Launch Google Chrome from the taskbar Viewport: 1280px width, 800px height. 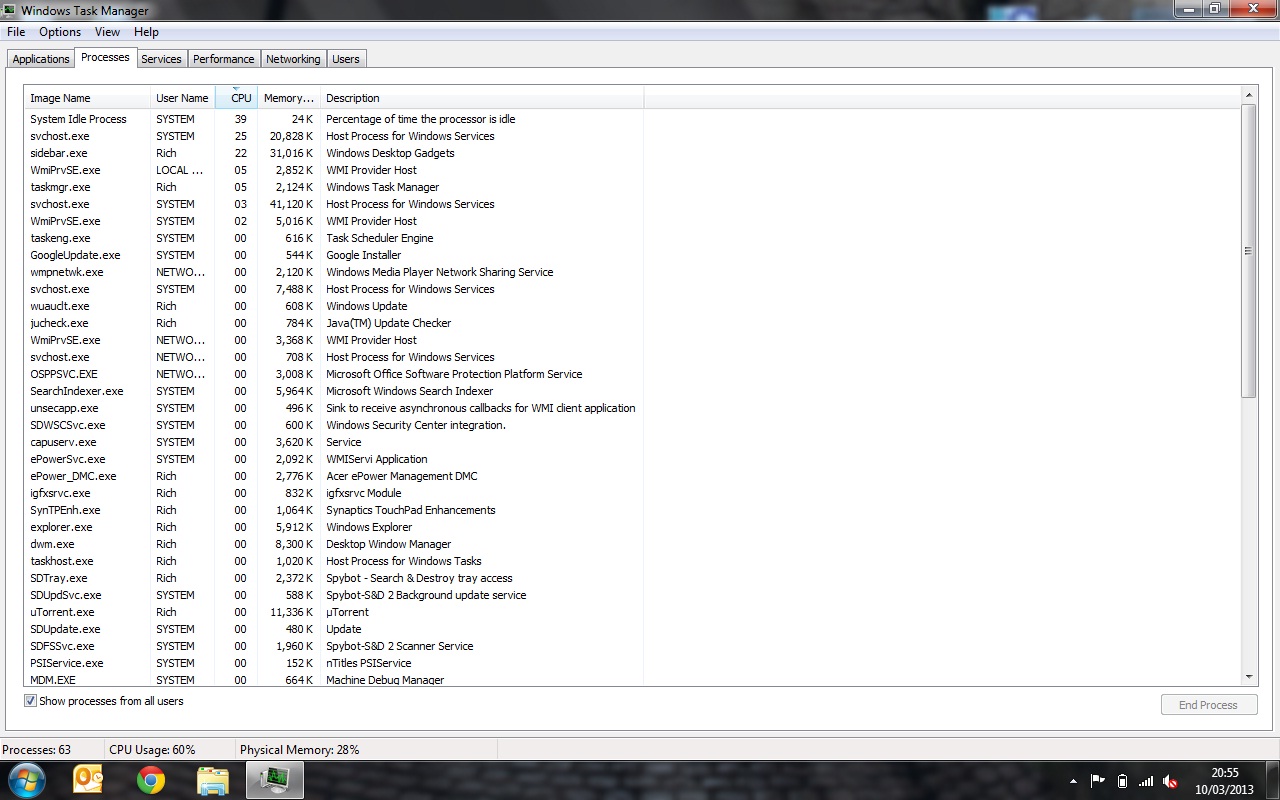151,780
